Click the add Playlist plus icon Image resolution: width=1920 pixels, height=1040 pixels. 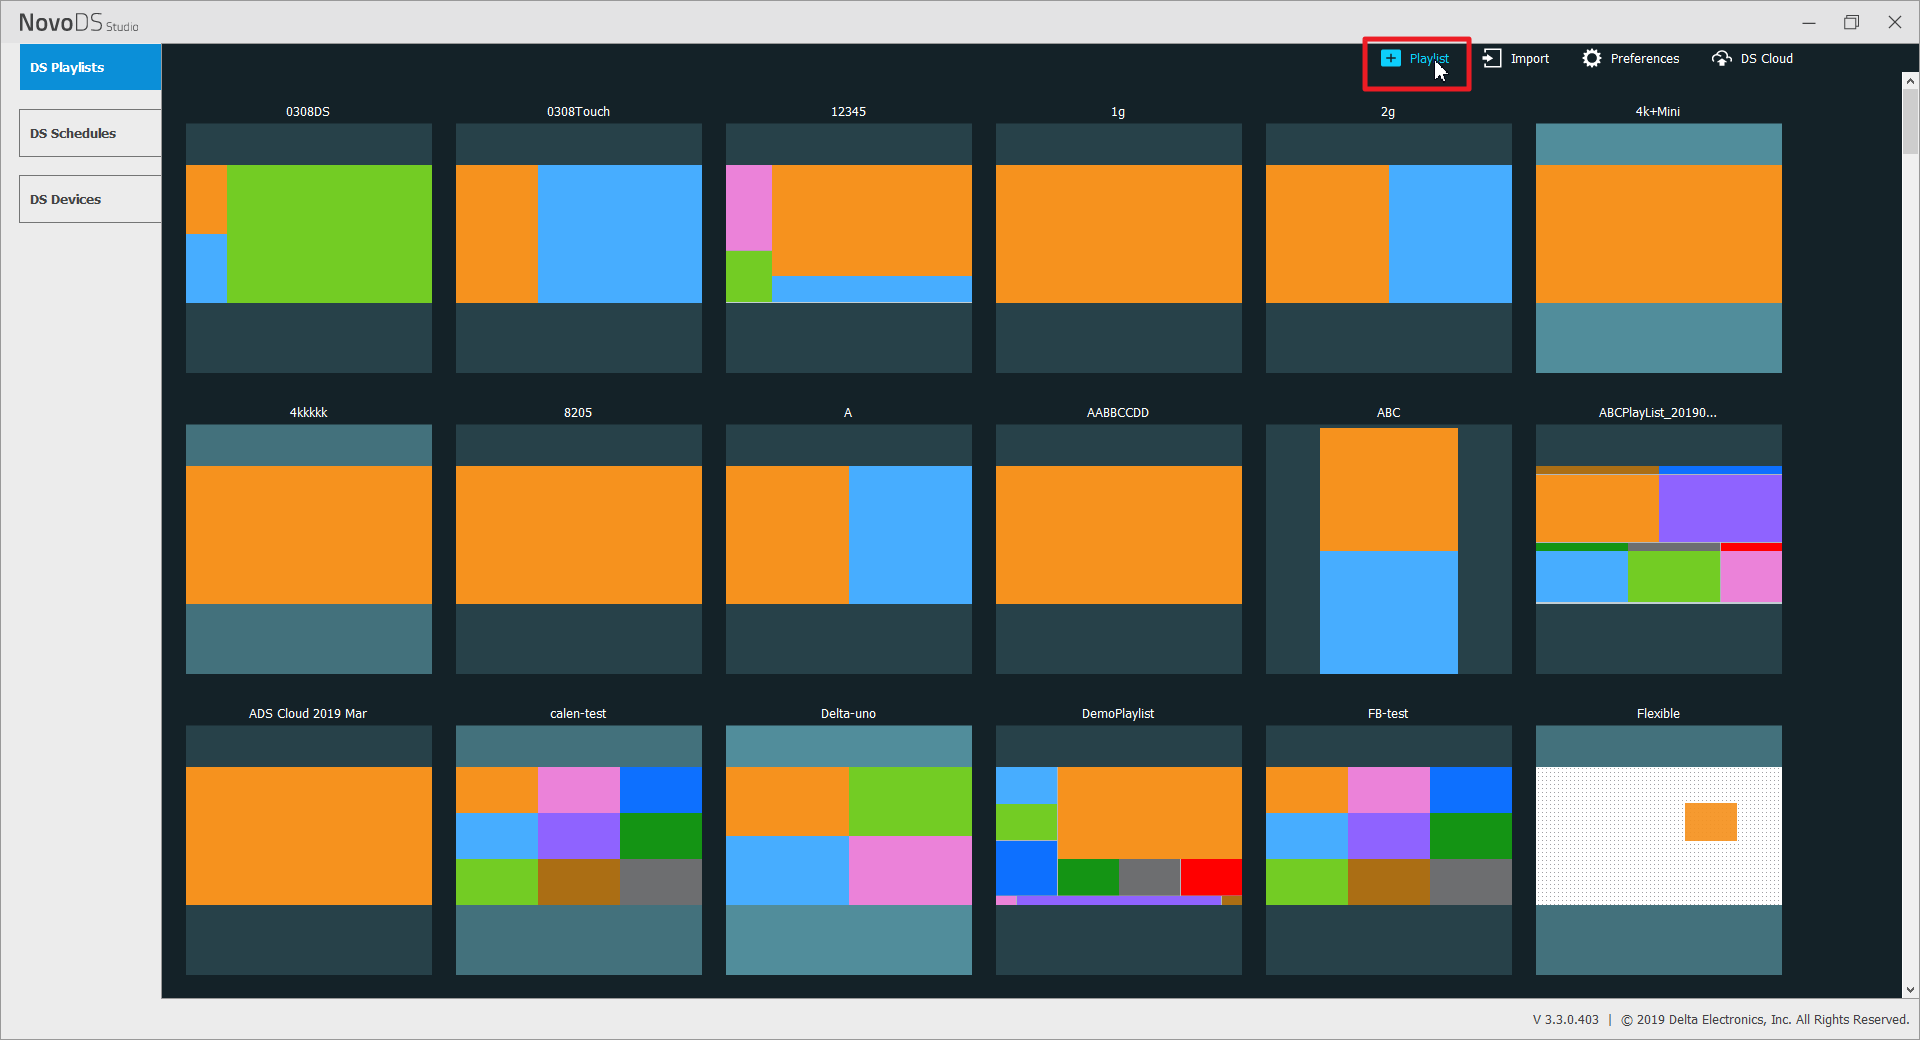(1390, 58)
